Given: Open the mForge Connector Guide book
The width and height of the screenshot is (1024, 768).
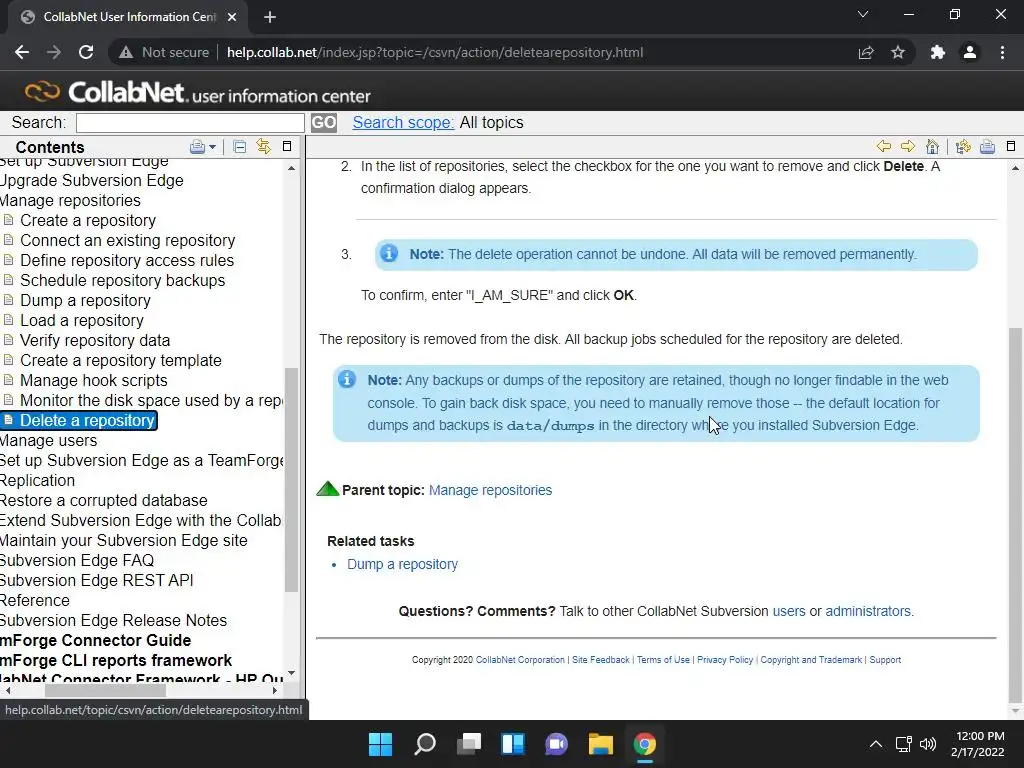Looking at the screenshot, I should (x=95, y=641).
